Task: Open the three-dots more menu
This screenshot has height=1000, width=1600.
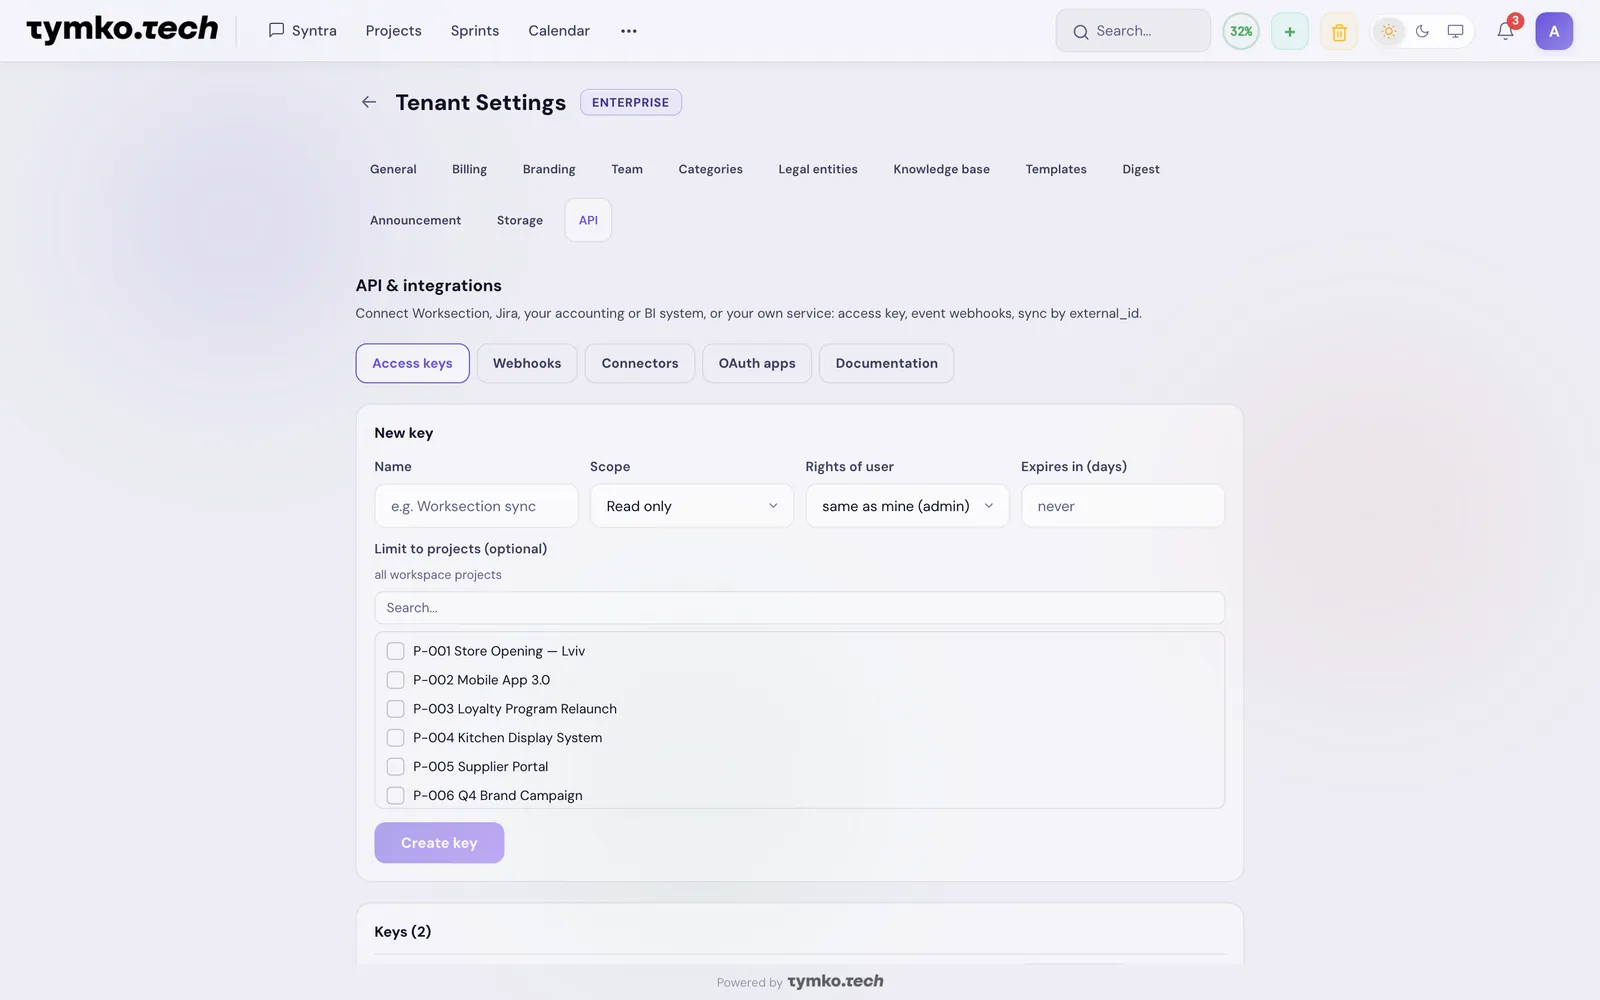Action: [x=628, y=31]
